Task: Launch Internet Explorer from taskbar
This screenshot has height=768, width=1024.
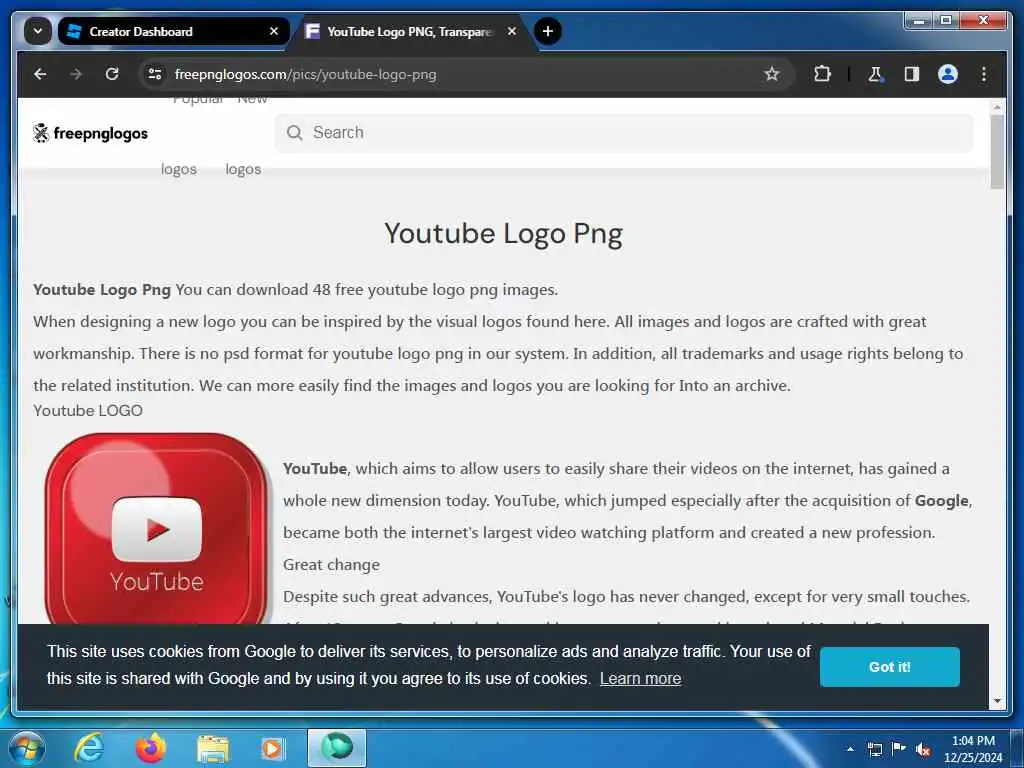Action: point(89,748)
